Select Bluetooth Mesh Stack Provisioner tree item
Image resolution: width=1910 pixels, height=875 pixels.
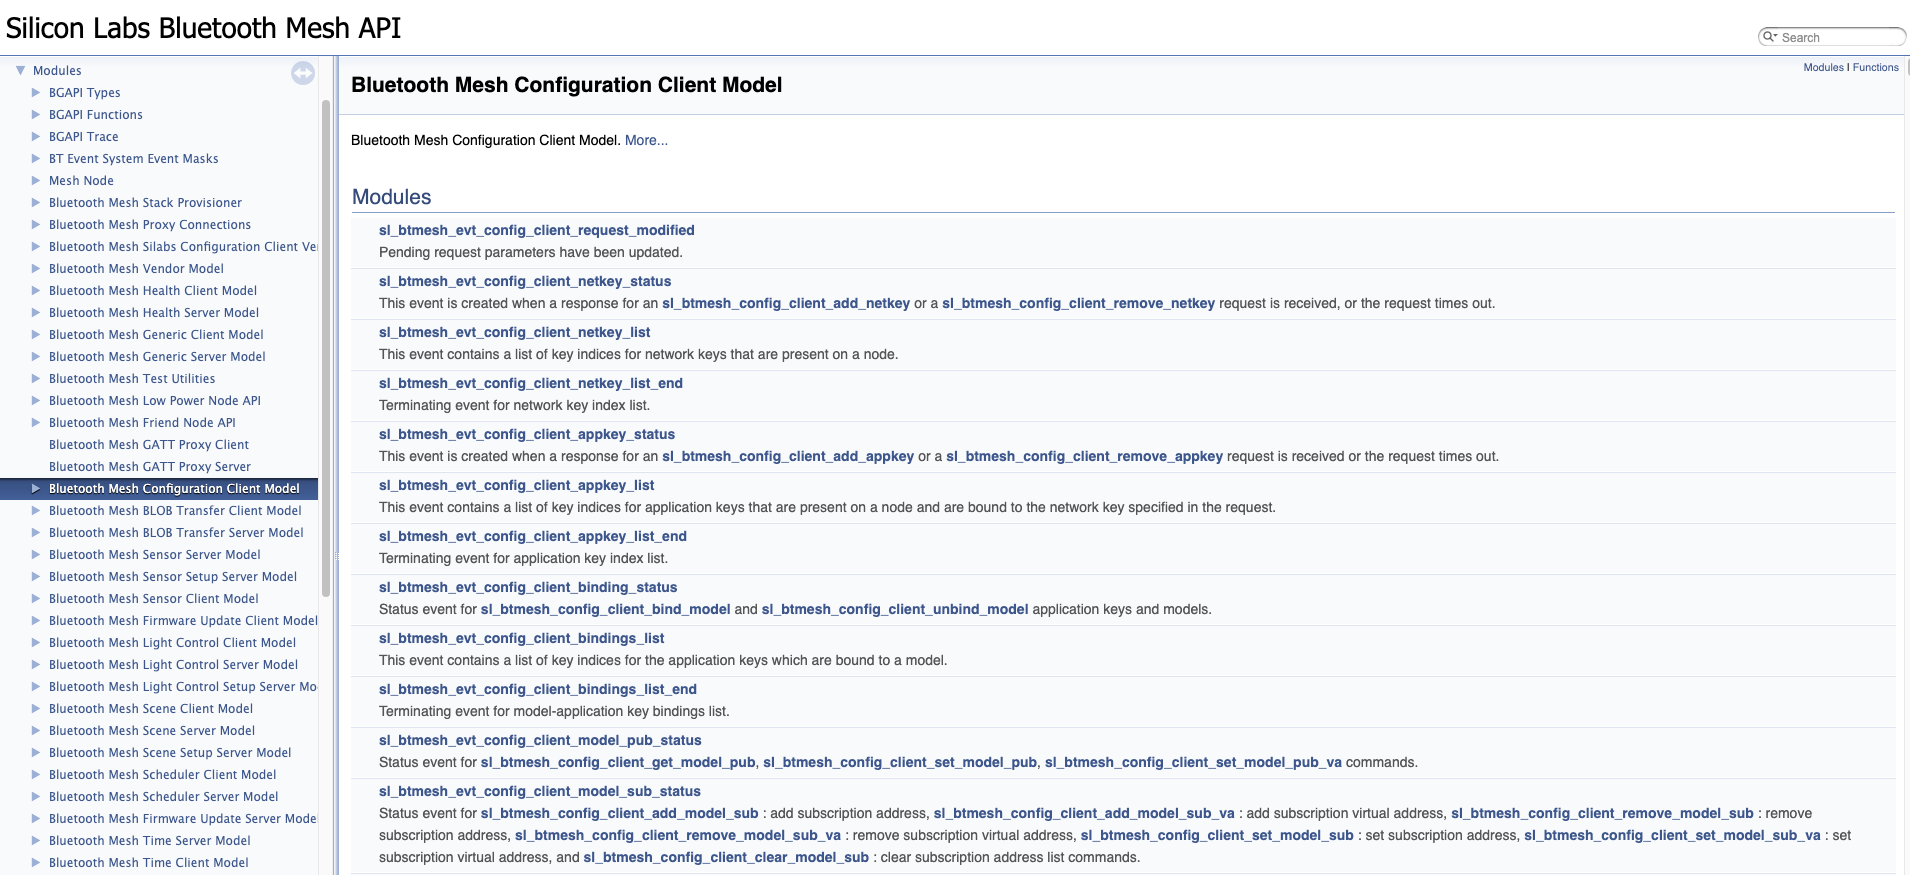tap(145, 202)
